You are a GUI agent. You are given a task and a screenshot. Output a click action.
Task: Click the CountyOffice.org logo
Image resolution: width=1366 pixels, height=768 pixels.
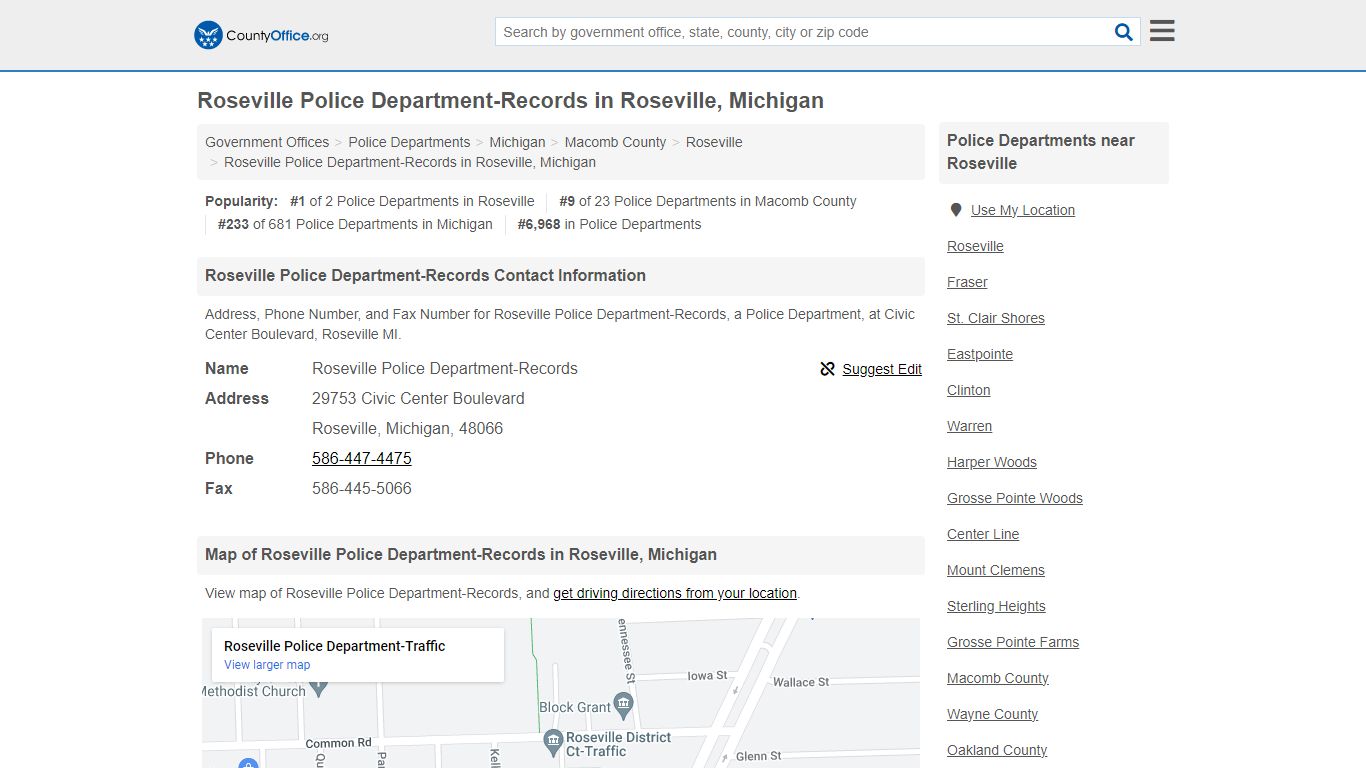[261, 35]
